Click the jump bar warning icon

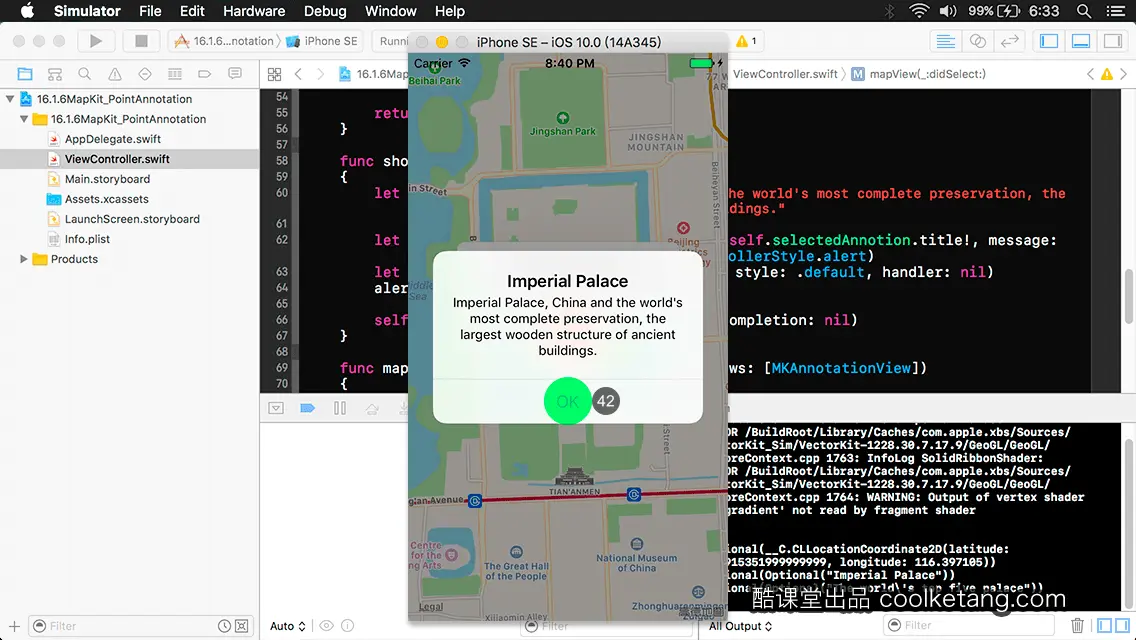point(1107,74)
